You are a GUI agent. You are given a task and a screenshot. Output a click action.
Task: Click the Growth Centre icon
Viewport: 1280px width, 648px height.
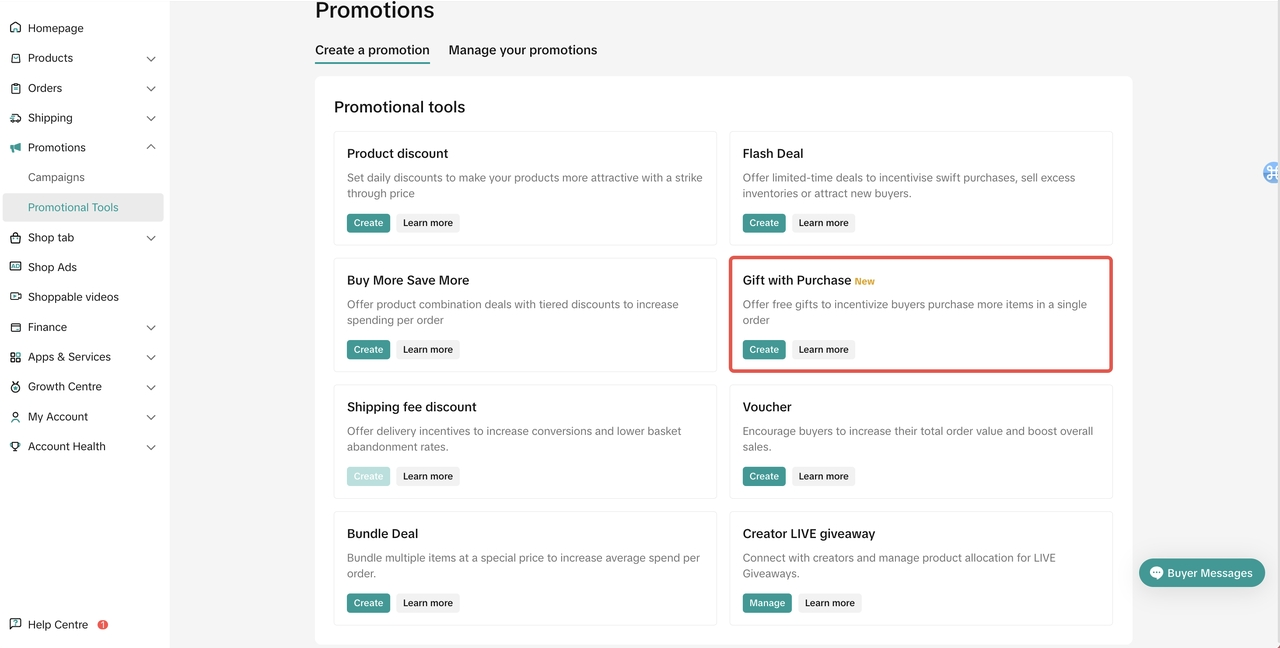(x=15, y=387)
